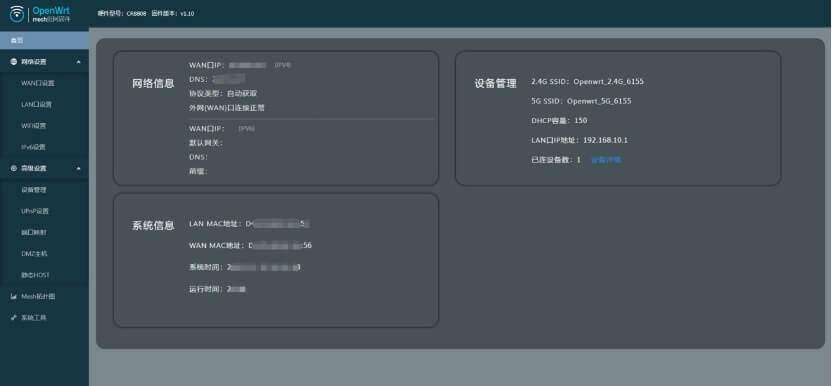832x386 pixels.
Task: Open WiFi设置 in the sidebar
Action: [33, 126]
